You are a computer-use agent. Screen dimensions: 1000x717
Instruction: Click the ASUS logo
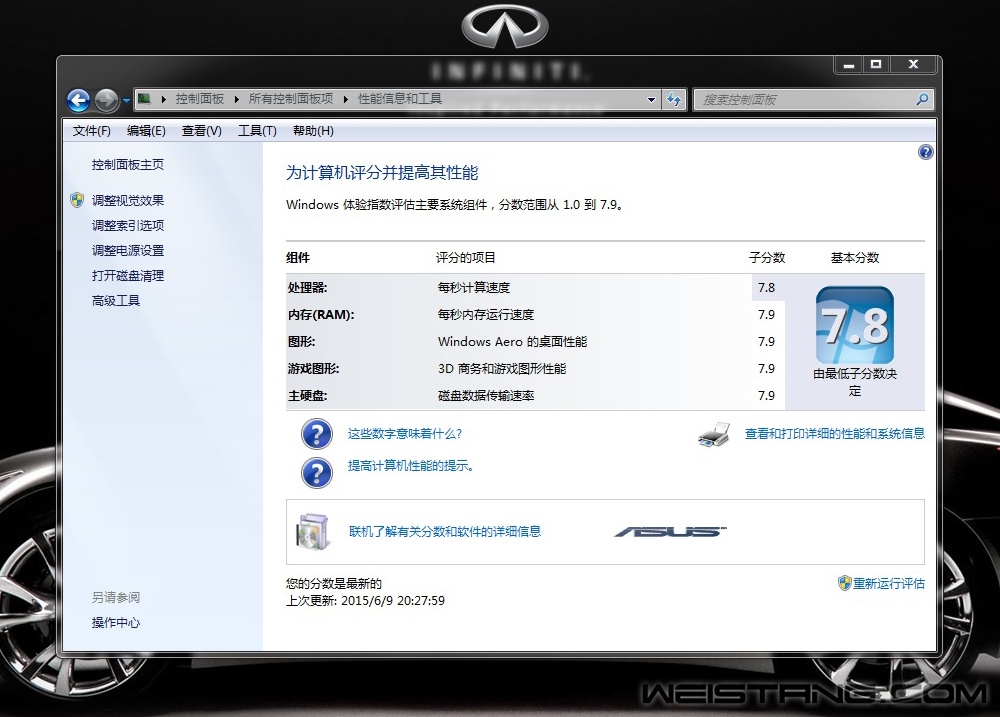[670, 531]
